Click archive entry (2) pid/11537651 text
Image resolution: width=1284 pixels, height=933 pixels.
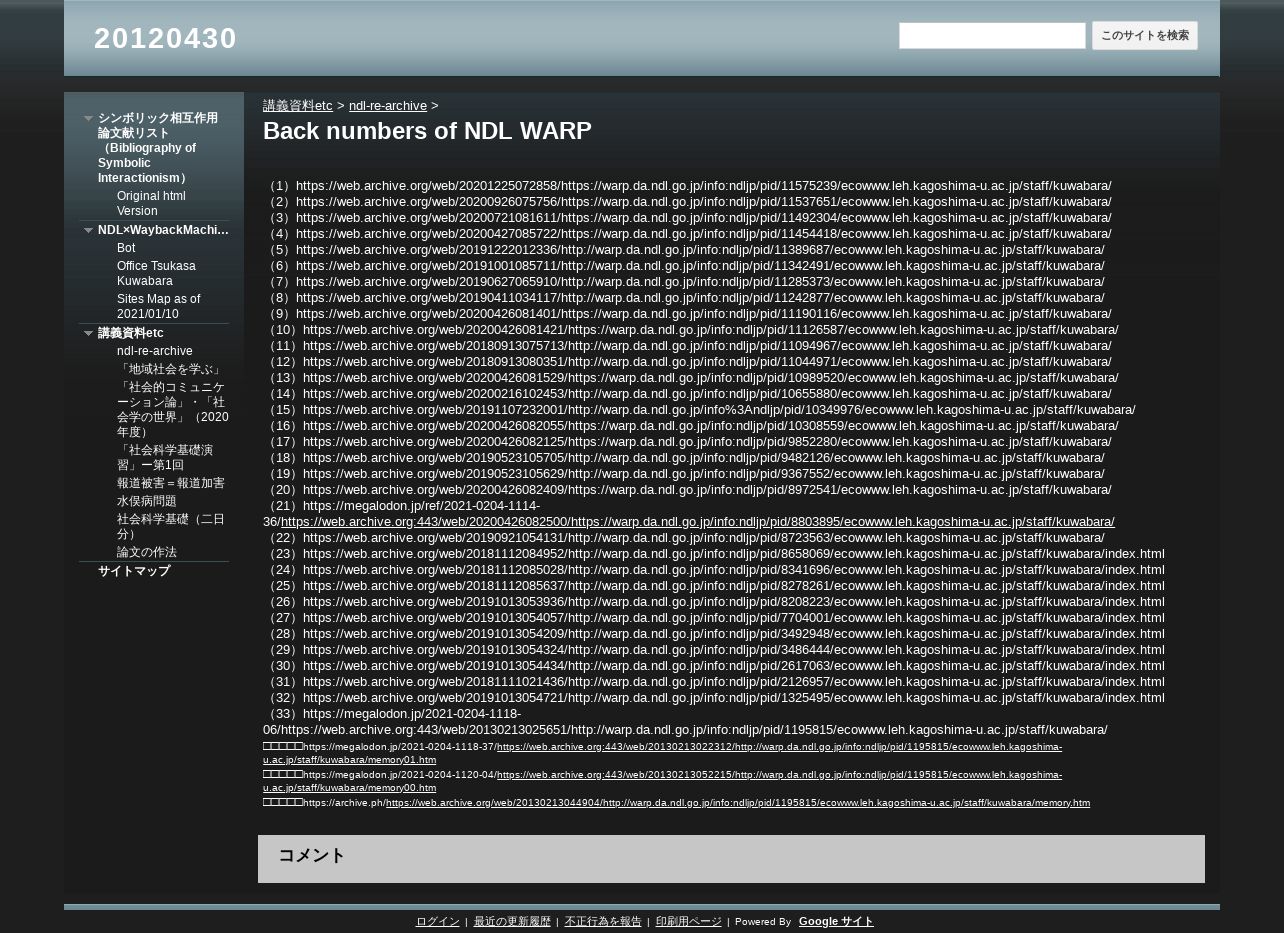(687, 202)
